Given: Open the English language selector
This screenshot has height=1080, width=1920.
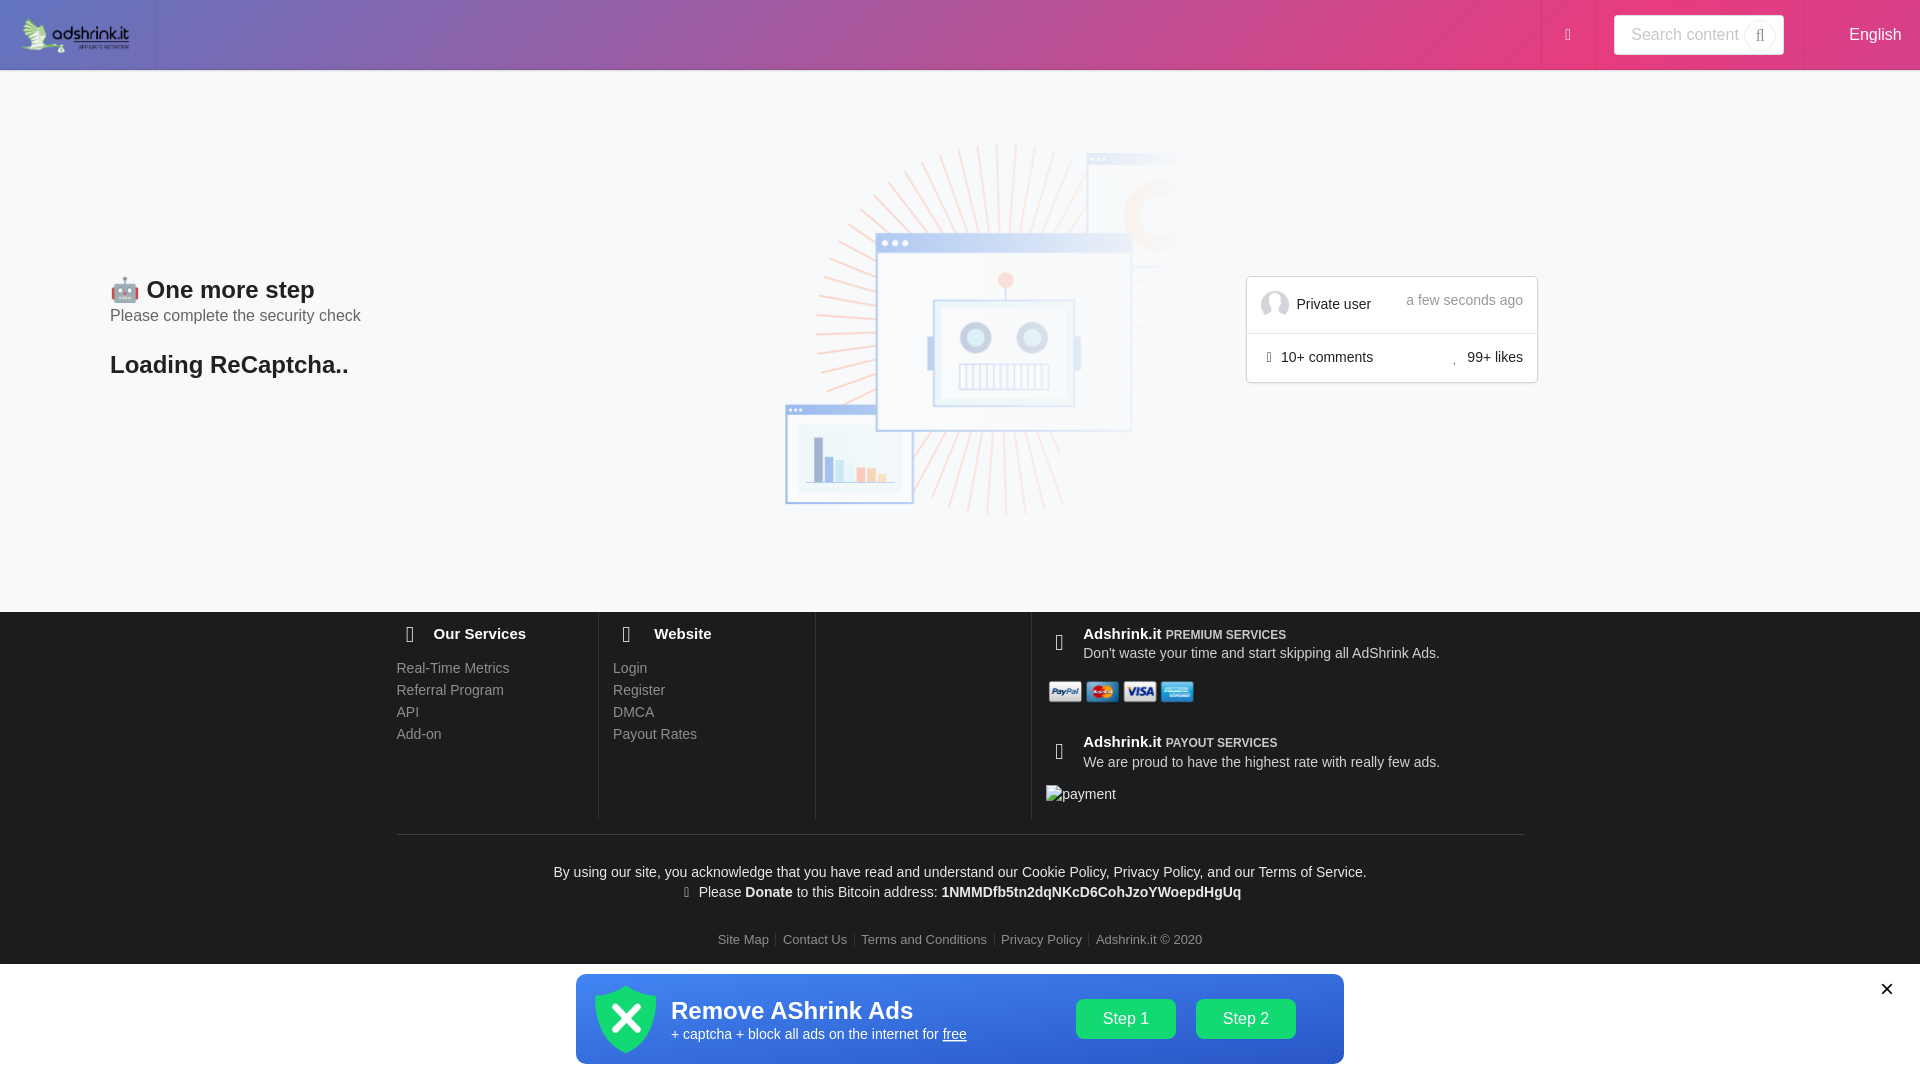Looking at the screenshot, I should (x=1874, y=35).
